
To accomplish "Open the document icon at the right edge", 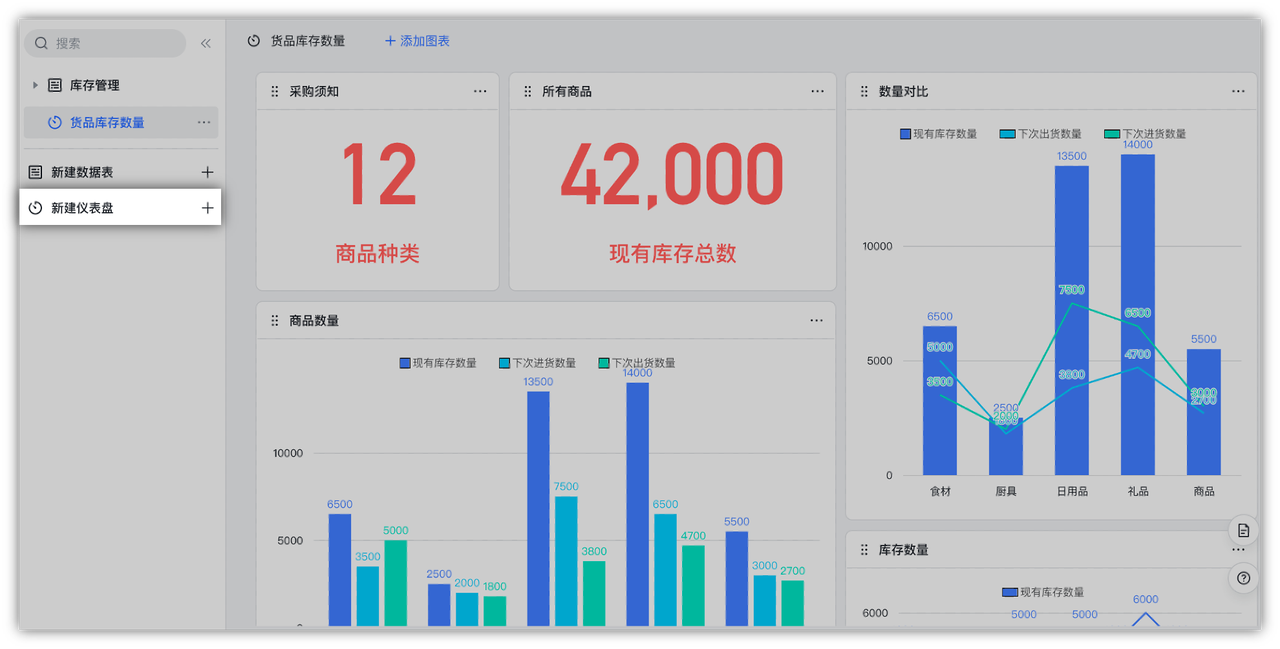I will point(1243,530).
